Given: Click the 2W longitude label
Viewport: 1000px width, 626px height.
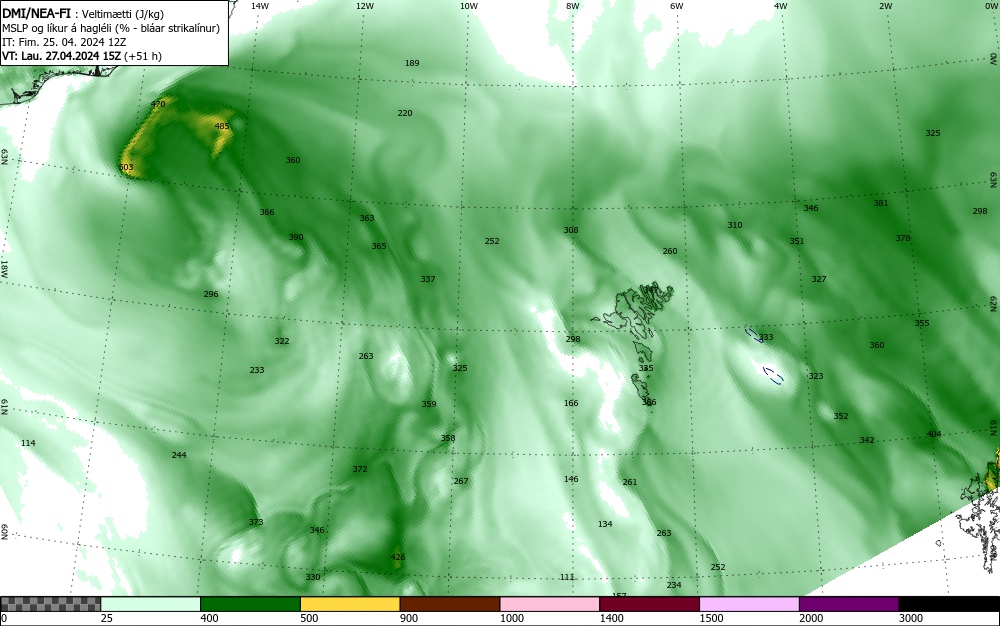Looking at the screenshot, I should (885, 6).
